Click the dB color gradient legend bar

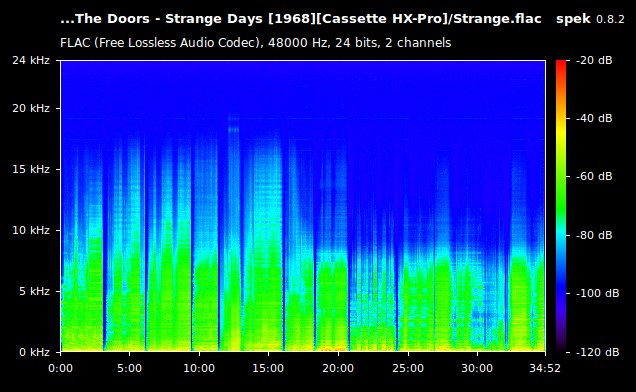tap(561, 206)
